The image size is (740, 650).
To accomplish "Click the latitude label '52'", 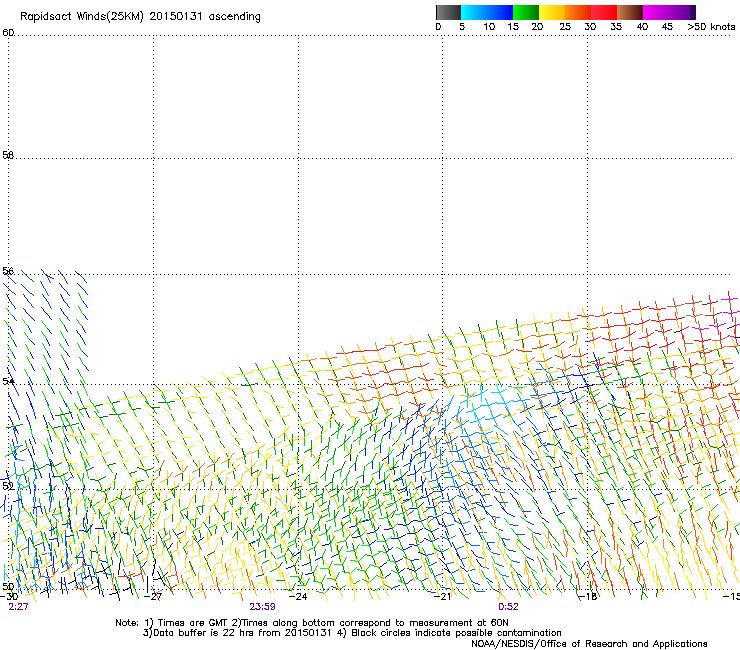I will click(x=8, y=486).
